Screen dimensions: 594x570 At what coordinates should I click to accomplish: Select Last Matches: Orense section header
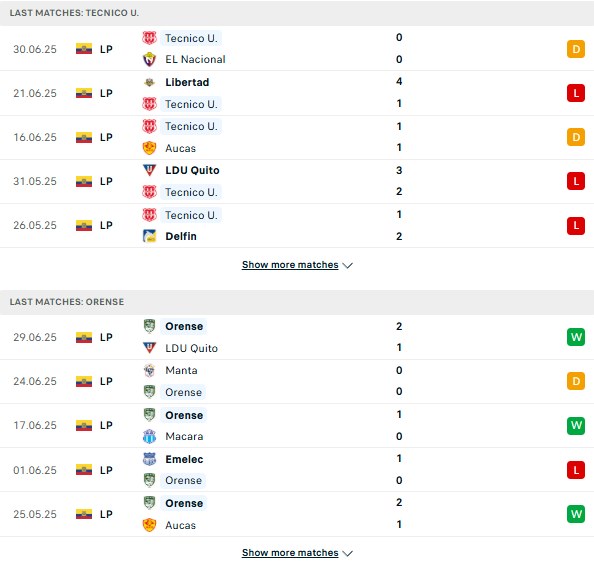(x=297, y=302)
